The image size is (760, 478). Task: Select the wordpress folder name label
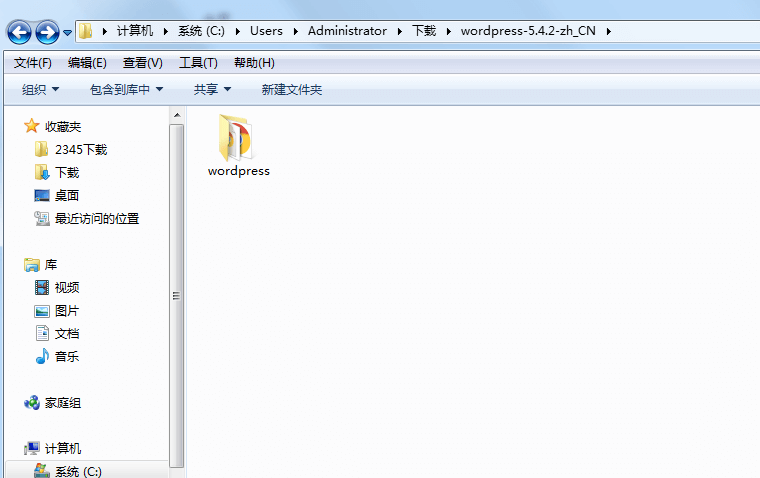click(x=238, y=171)
